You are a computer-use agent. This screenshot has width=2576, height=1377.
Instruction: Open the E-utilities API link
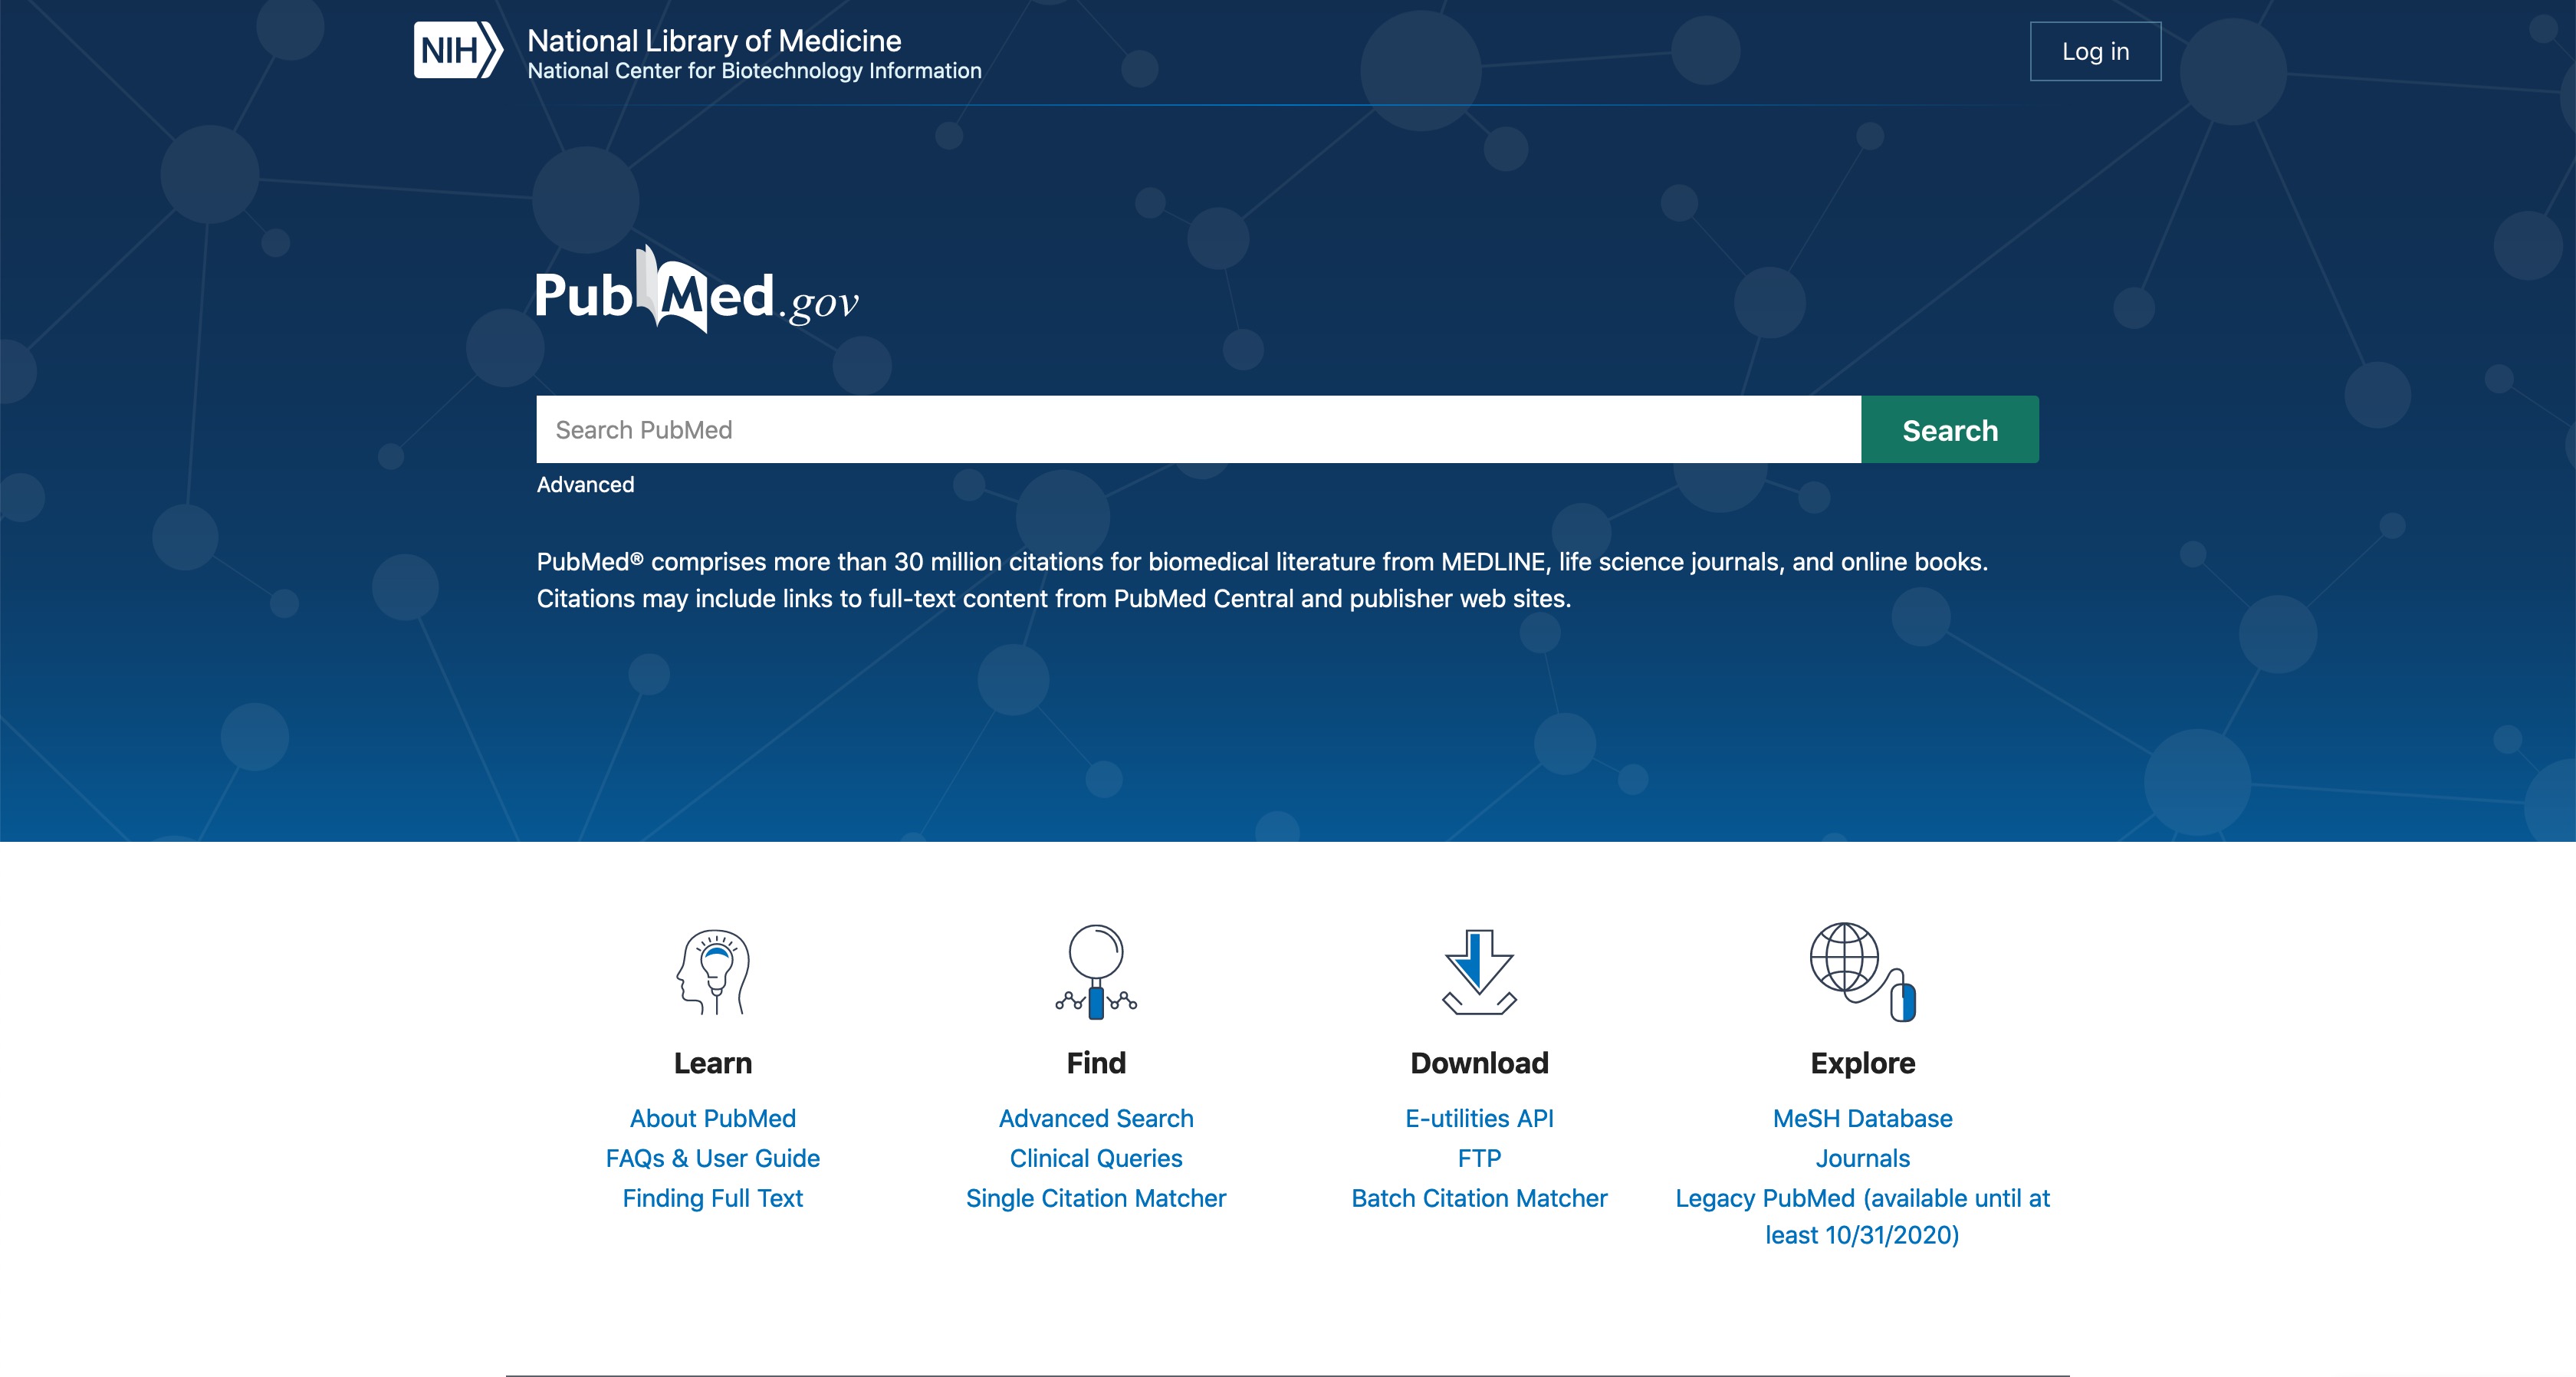pos(1479,1118)
